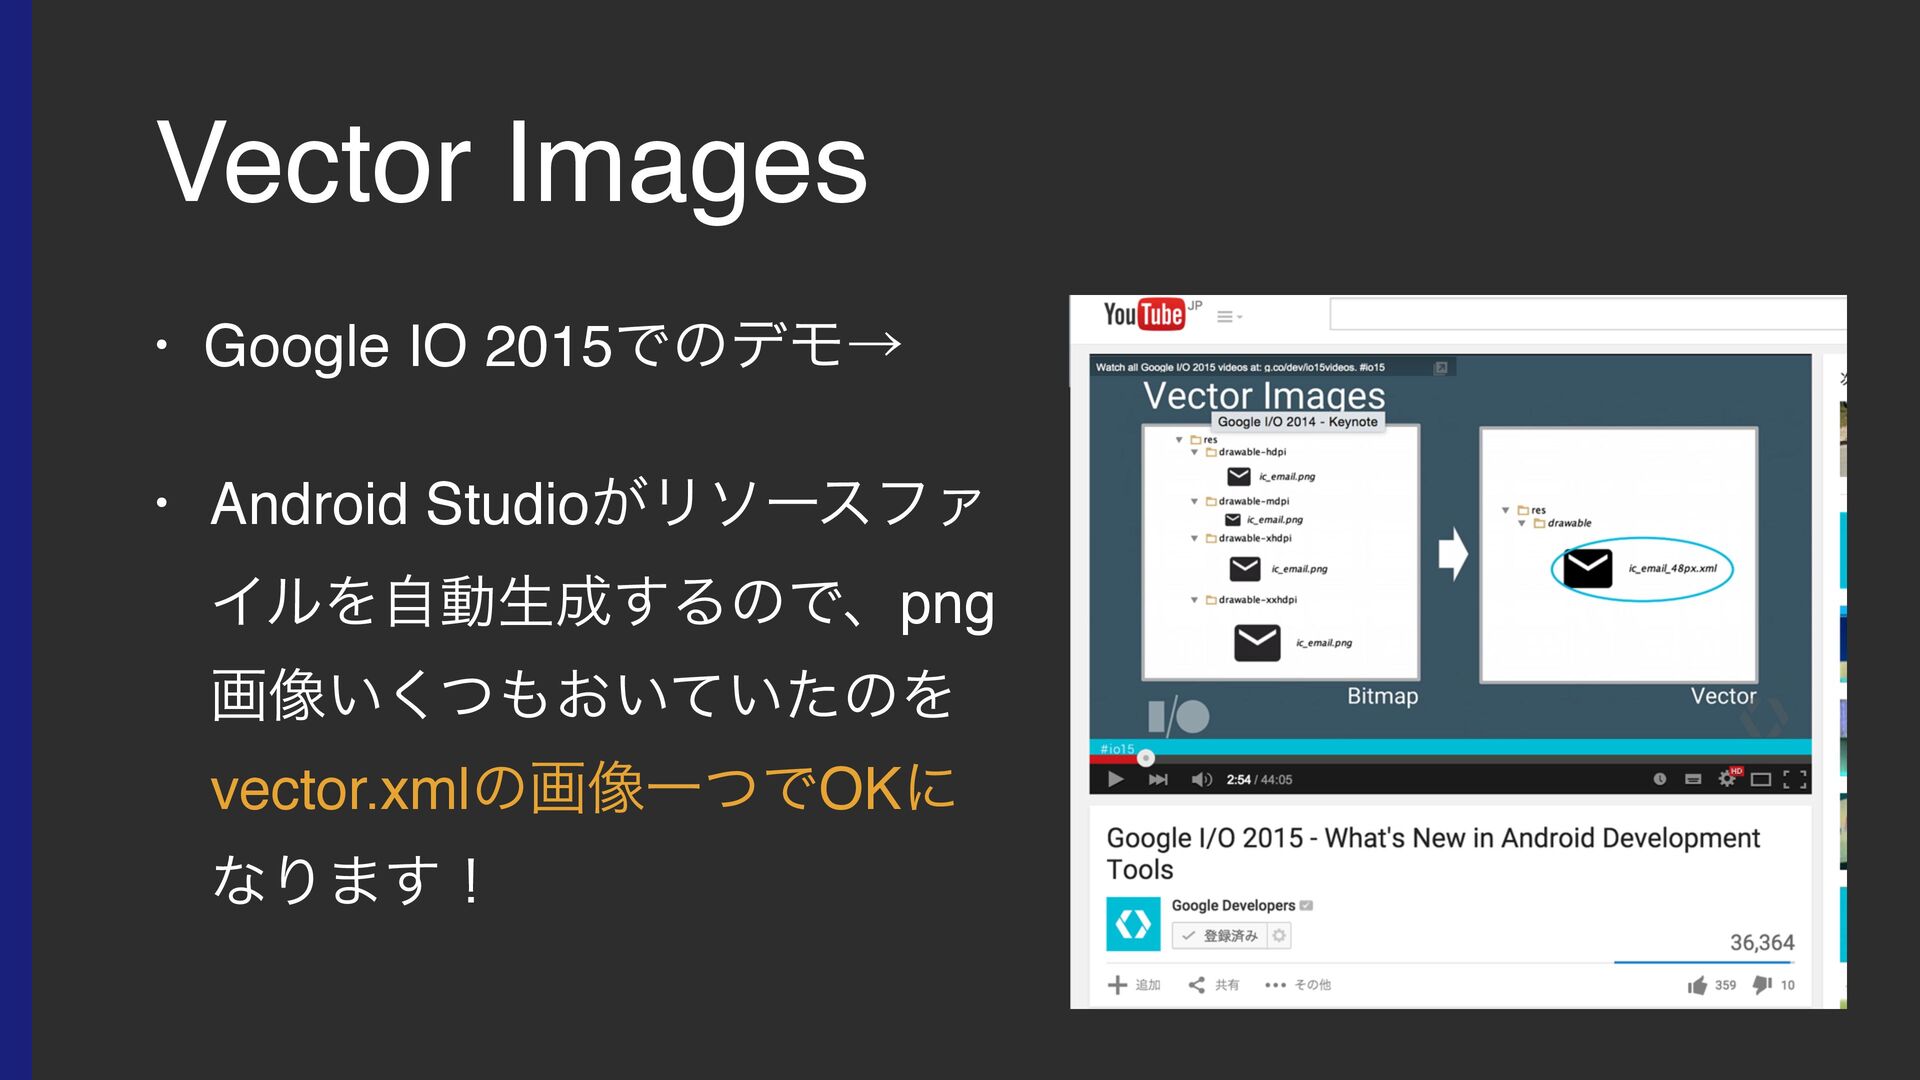Screen dimensions: 1920x1080
Task: Click the 登録済み subscribed button
Action: point(1219,936)
